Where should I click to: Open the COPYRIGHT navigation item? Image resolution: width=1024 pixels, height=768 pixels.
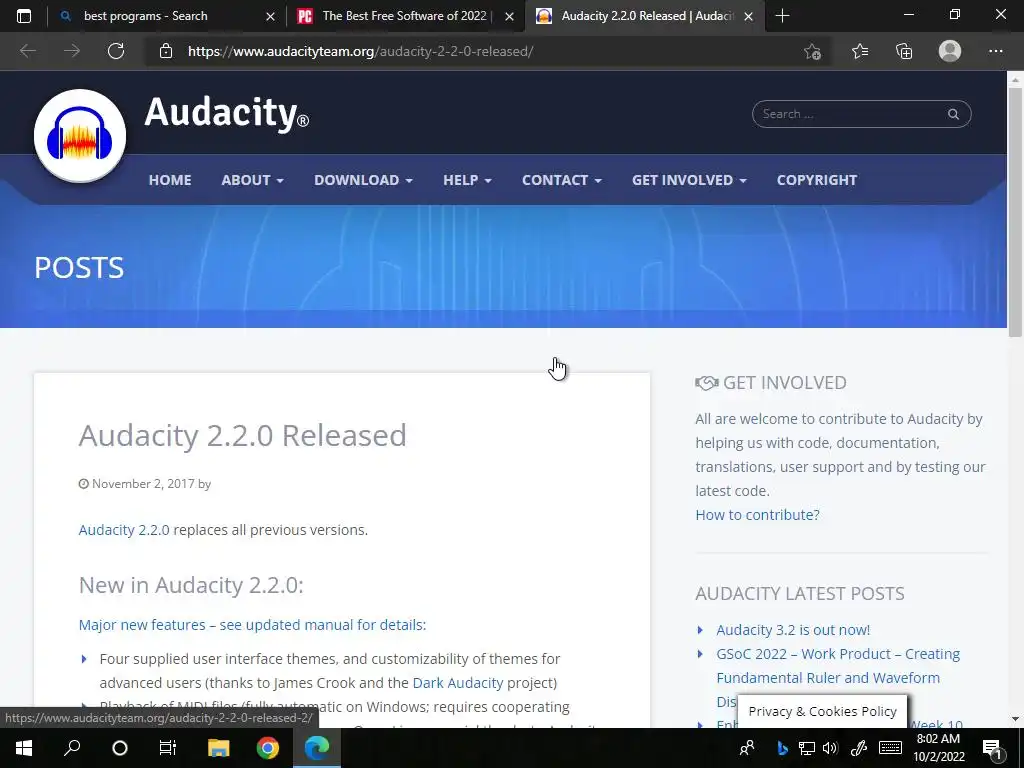[816, 180]
